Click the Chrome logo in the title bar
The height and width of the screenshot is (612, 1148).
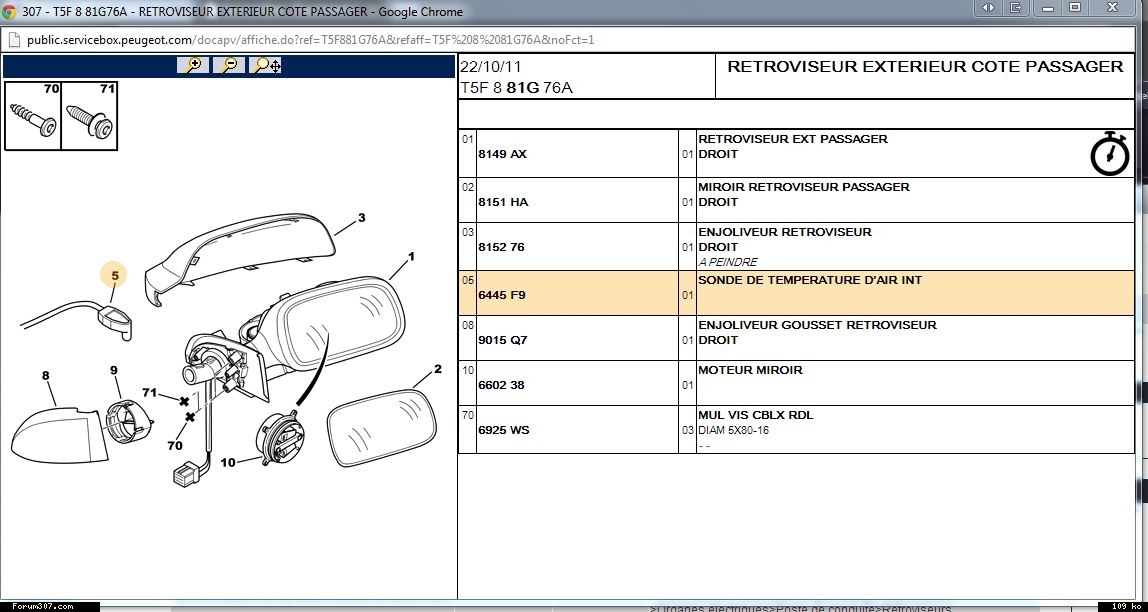coord(10,11)
